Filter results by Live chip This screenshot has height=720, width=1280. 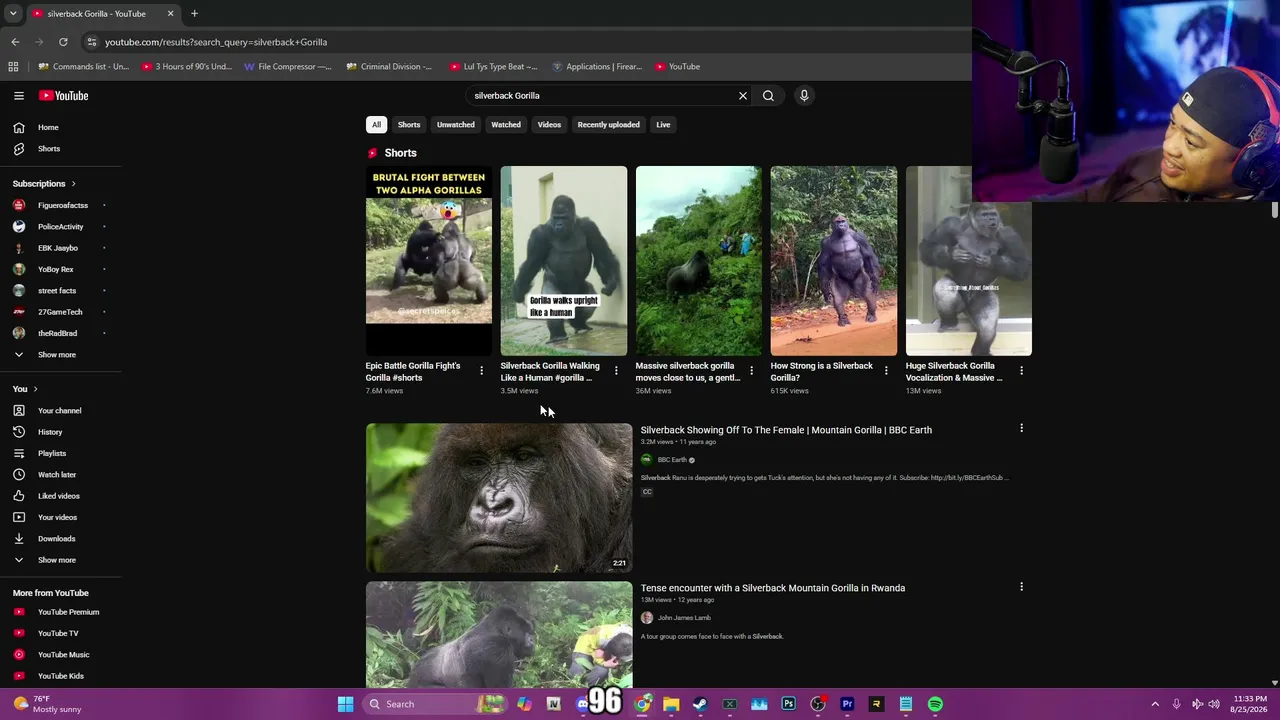click(x=663, y=125)
